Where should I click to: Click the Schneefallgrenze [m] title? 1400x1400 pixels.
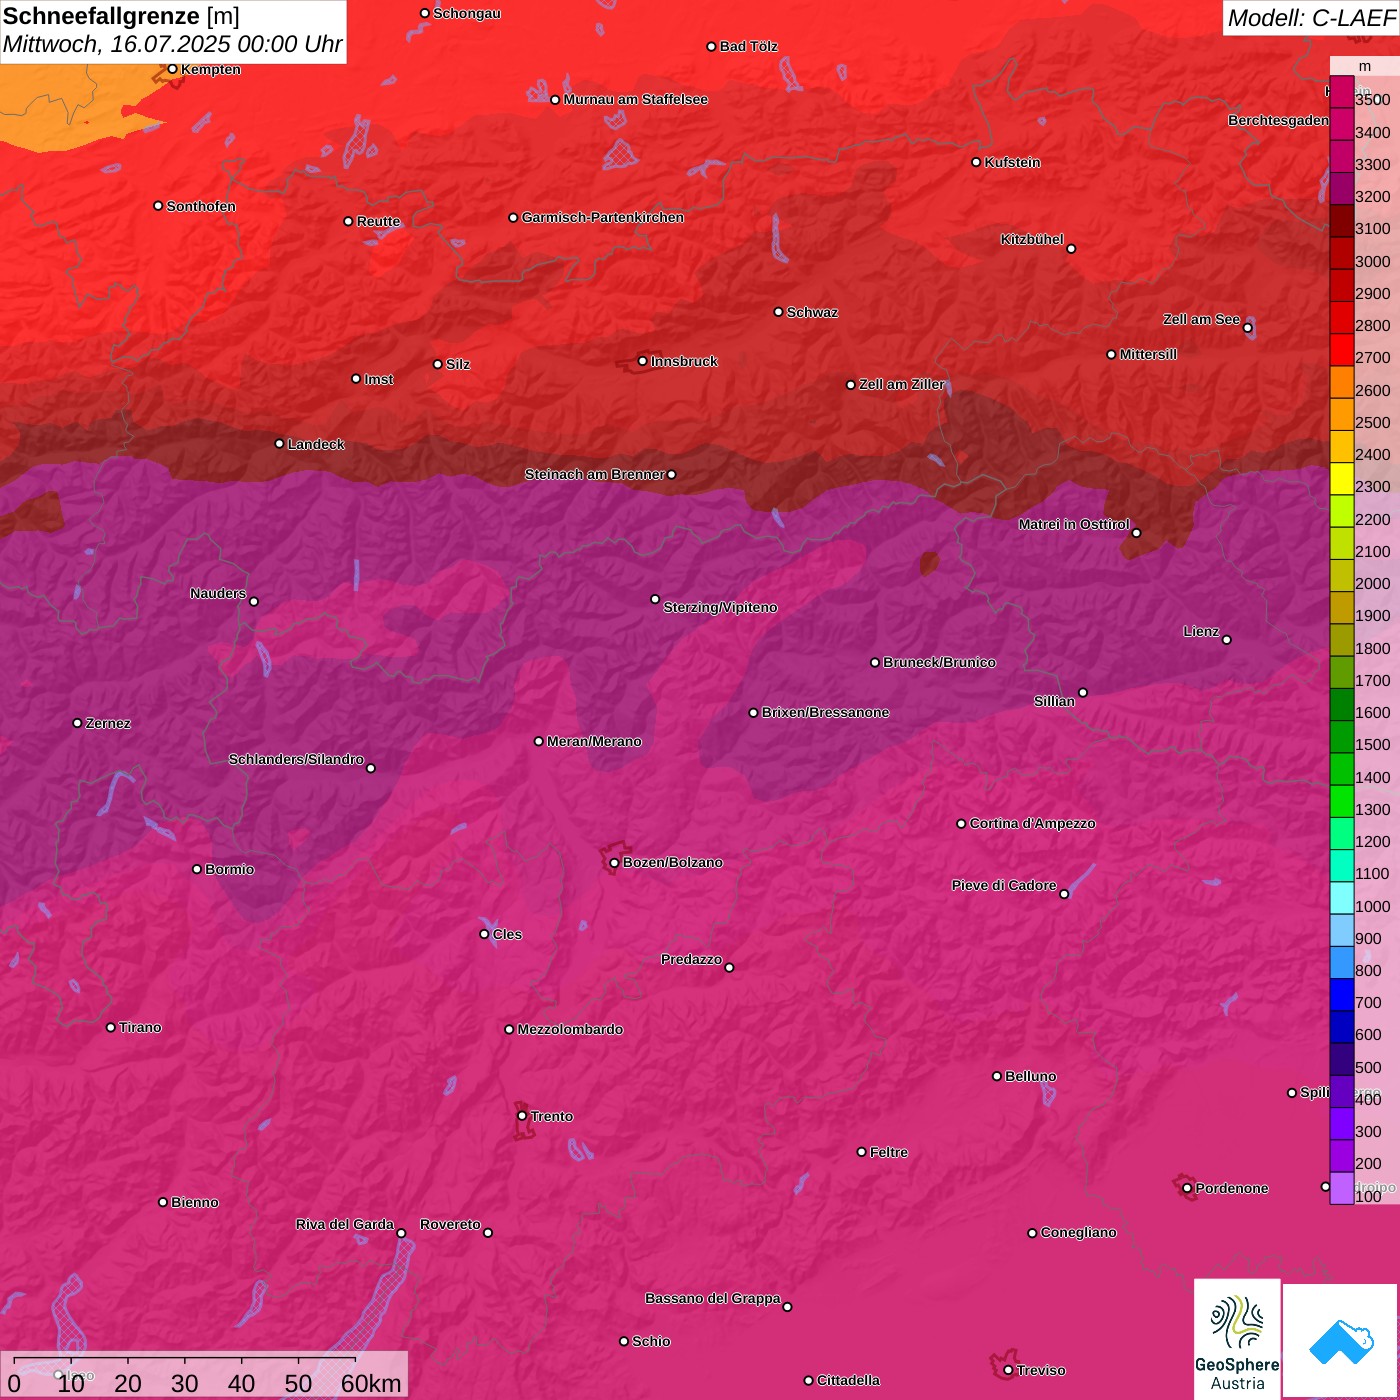[x=121, y=16]
